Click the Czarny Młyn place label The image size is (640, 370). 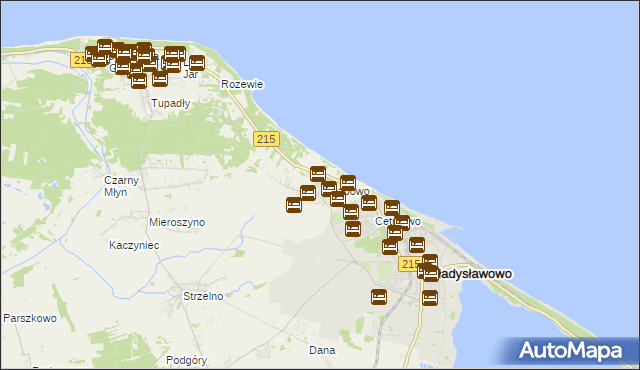point(121,186)
